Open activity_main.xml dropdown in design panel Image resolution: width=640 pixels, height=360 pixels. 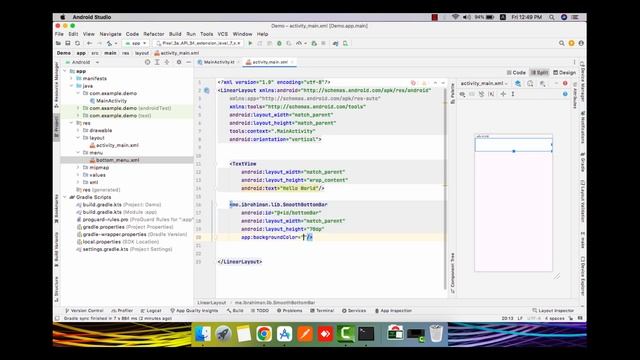point(484,83)
